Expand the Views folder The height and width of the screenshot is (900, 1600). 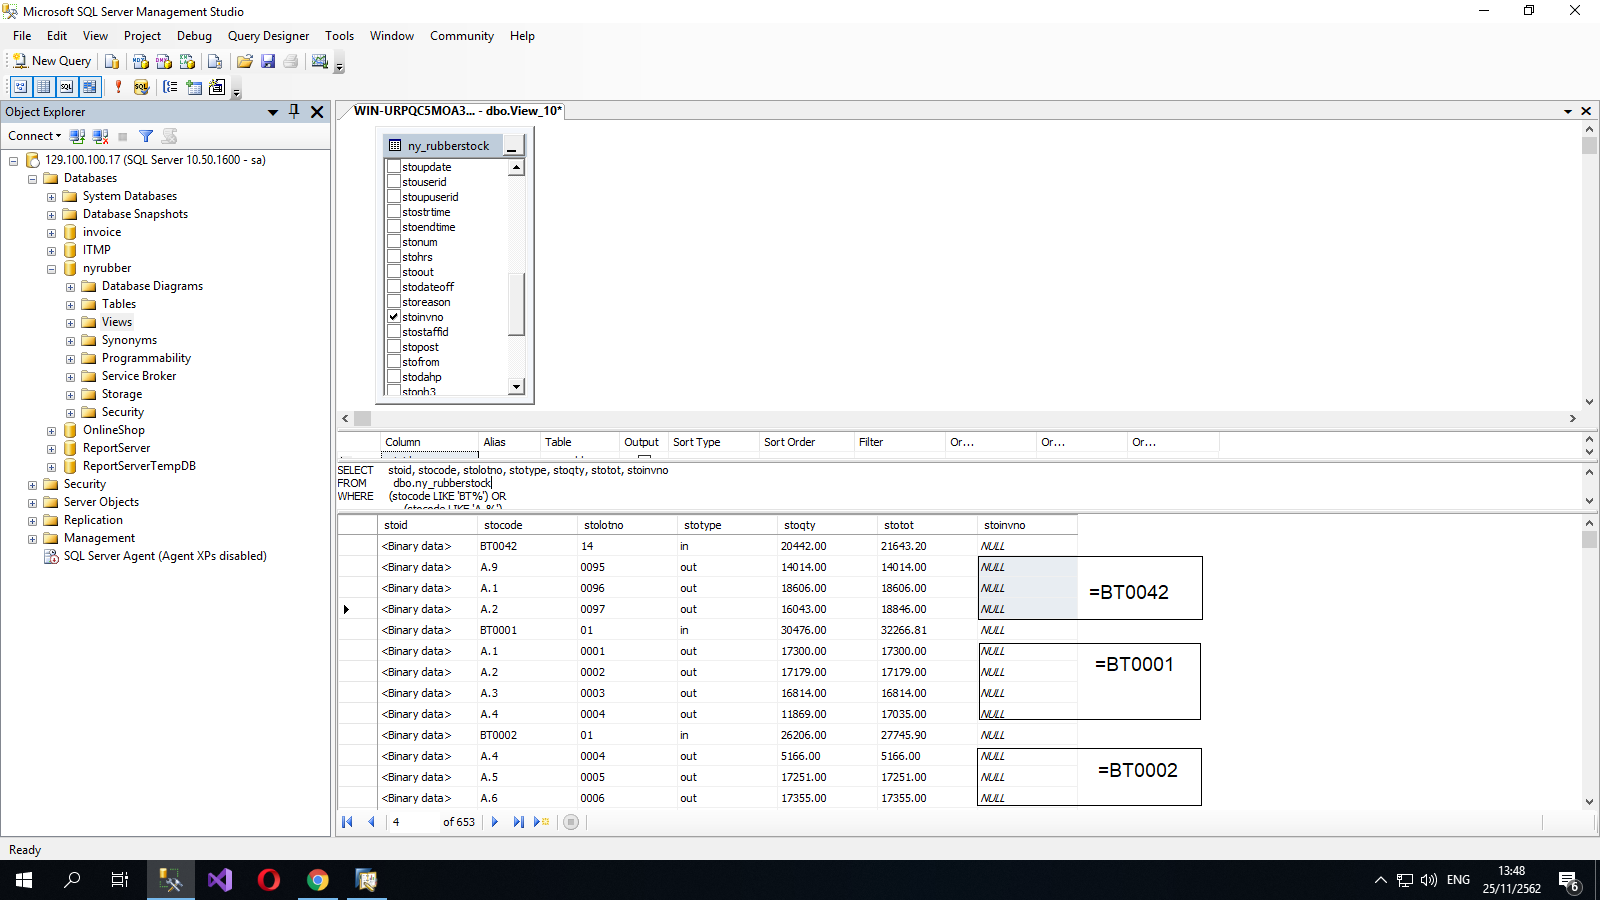coord(70,323)
